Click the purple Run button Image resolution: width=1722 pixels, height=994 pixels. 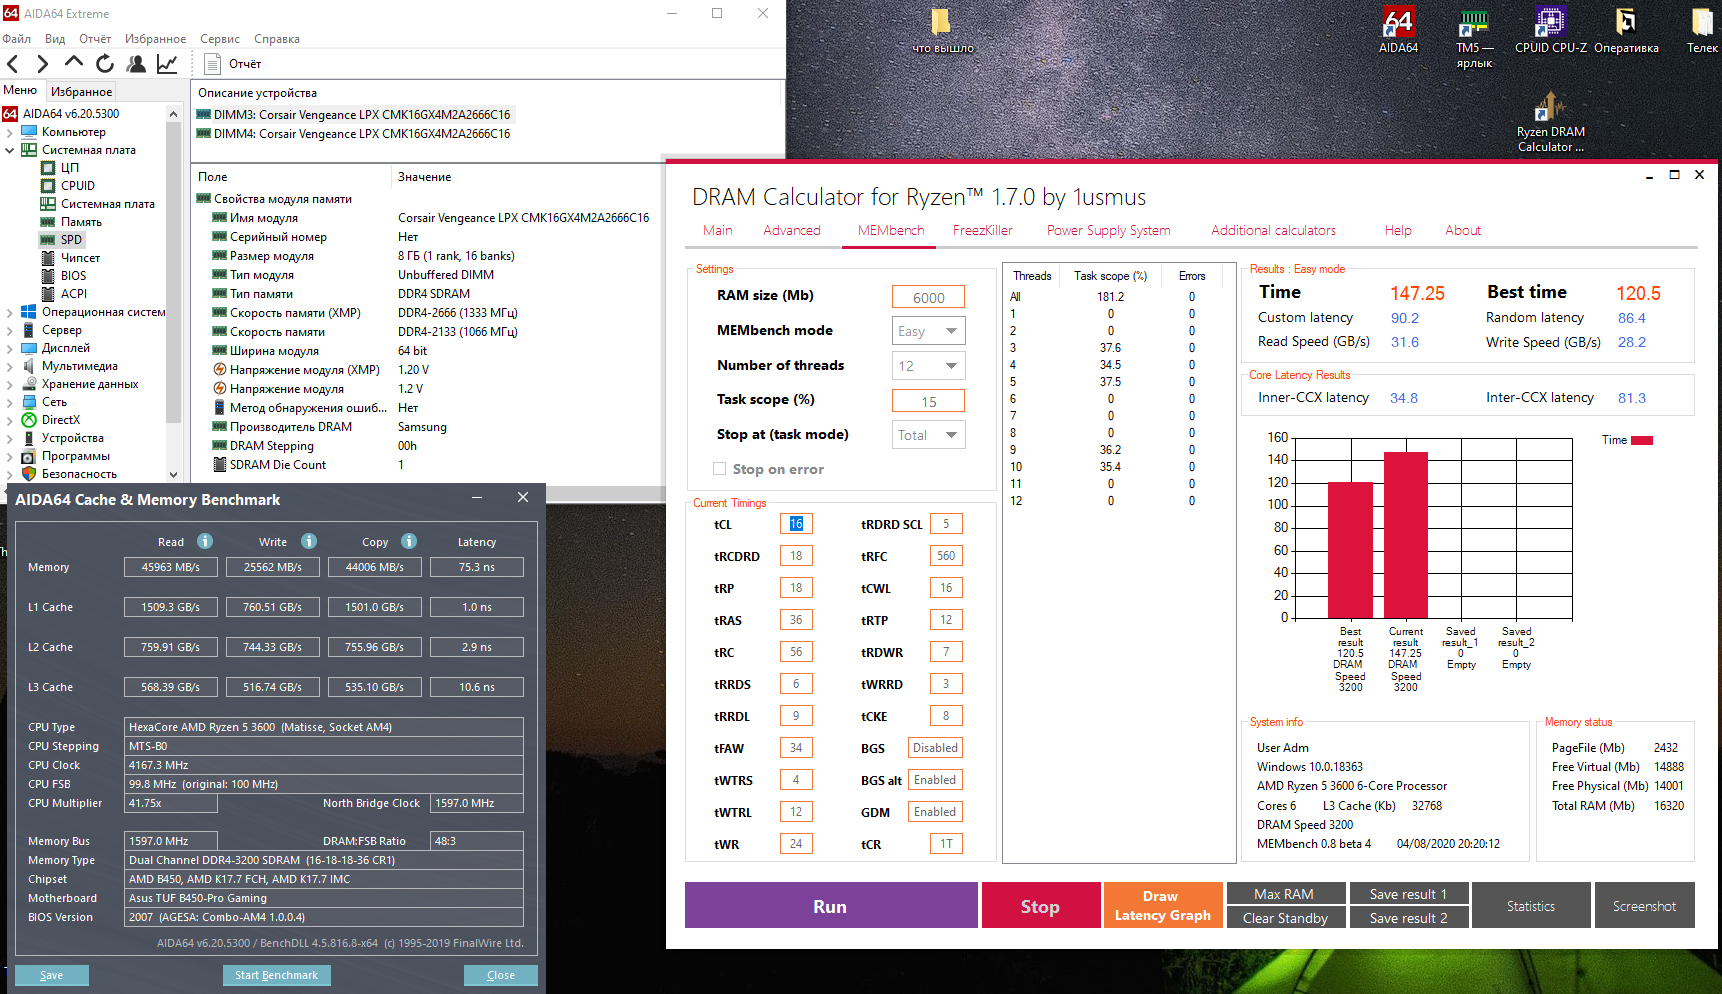pyautogui.click(x=830, y=906)
